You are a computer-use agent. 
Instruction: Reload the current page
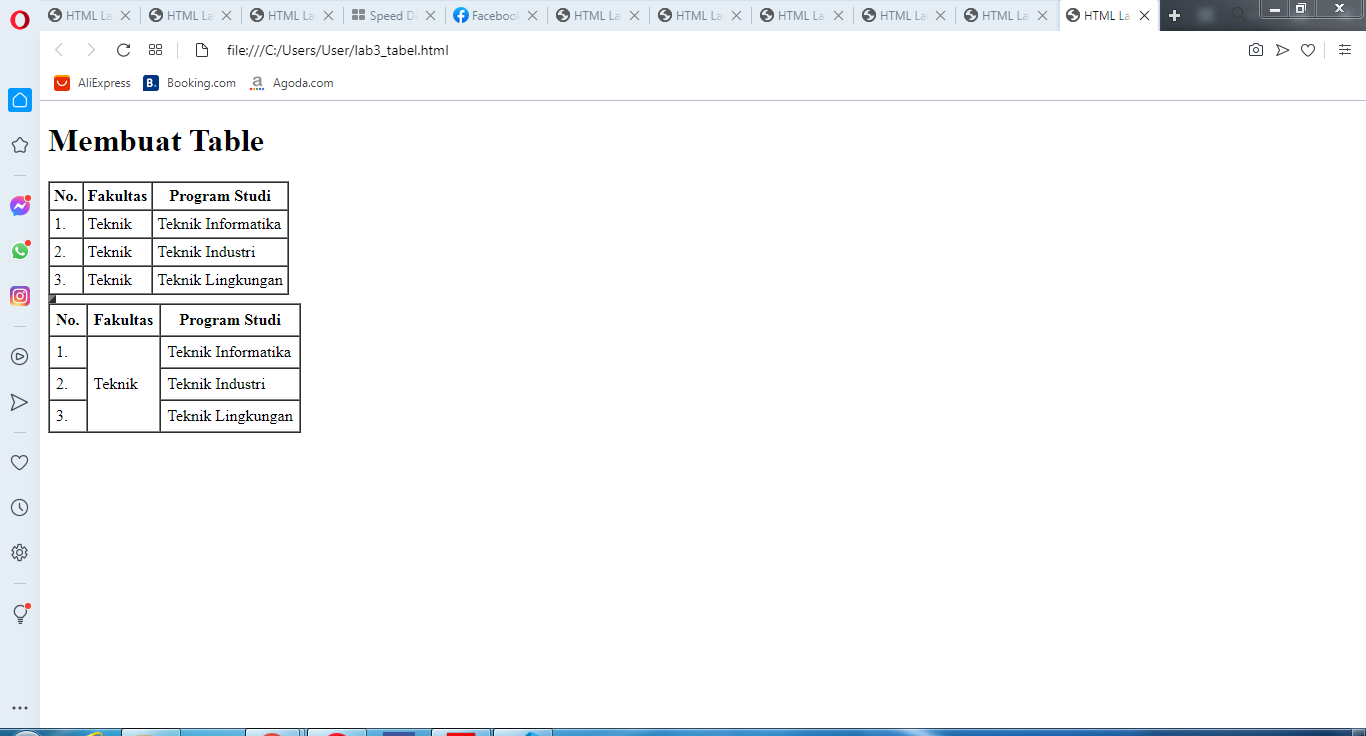[123, 49]
